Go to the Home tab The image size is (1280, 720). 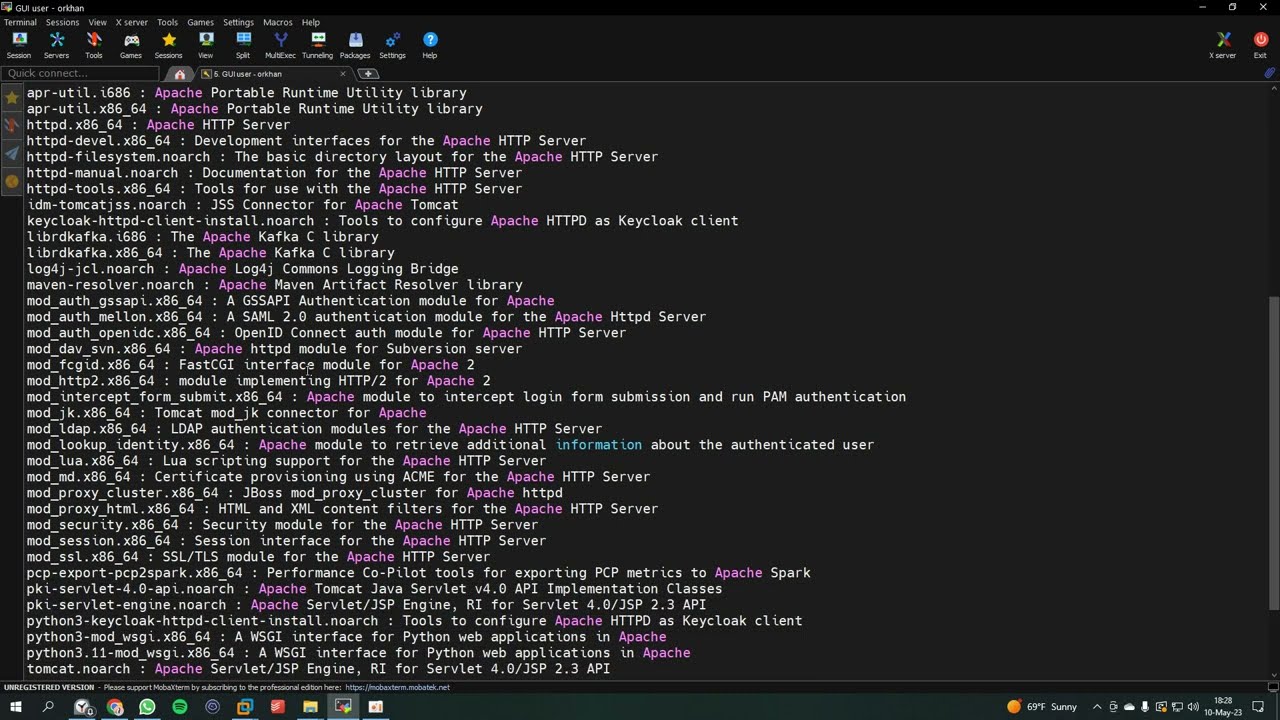180,74
